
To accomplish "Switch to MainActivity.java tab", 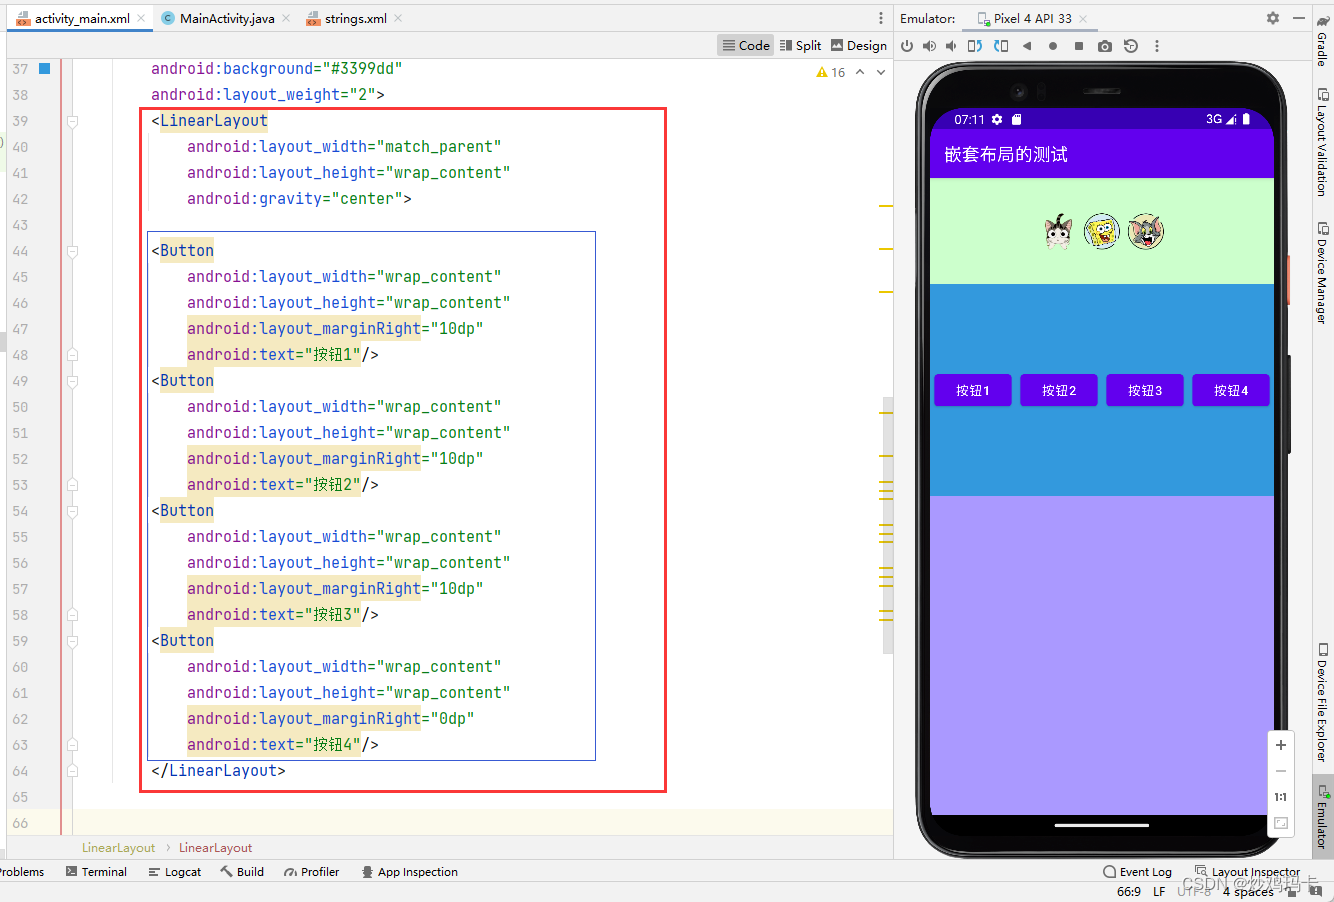I will tap(227, 18).
